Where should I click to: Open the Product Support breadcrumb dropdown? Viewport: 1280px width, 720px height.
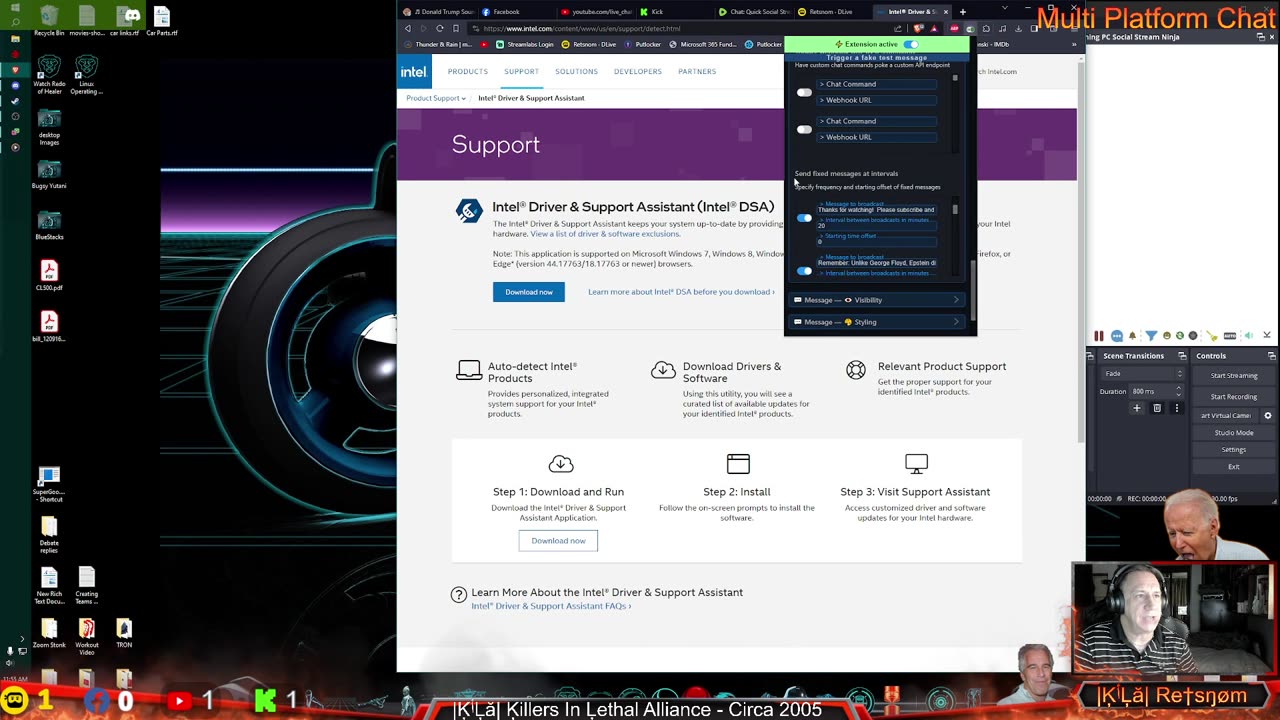pyautogui.click(x=436, y=98)
